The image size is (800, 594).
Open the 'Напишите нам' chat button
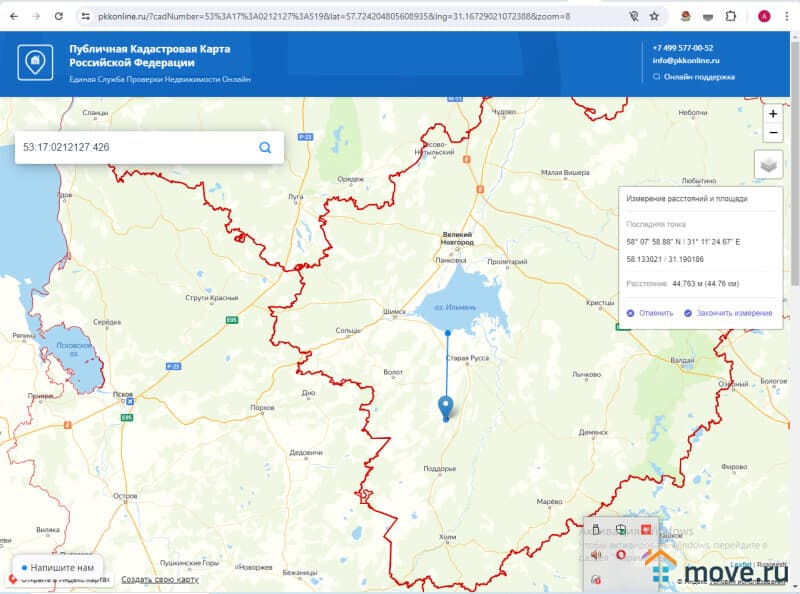(58, 567)
